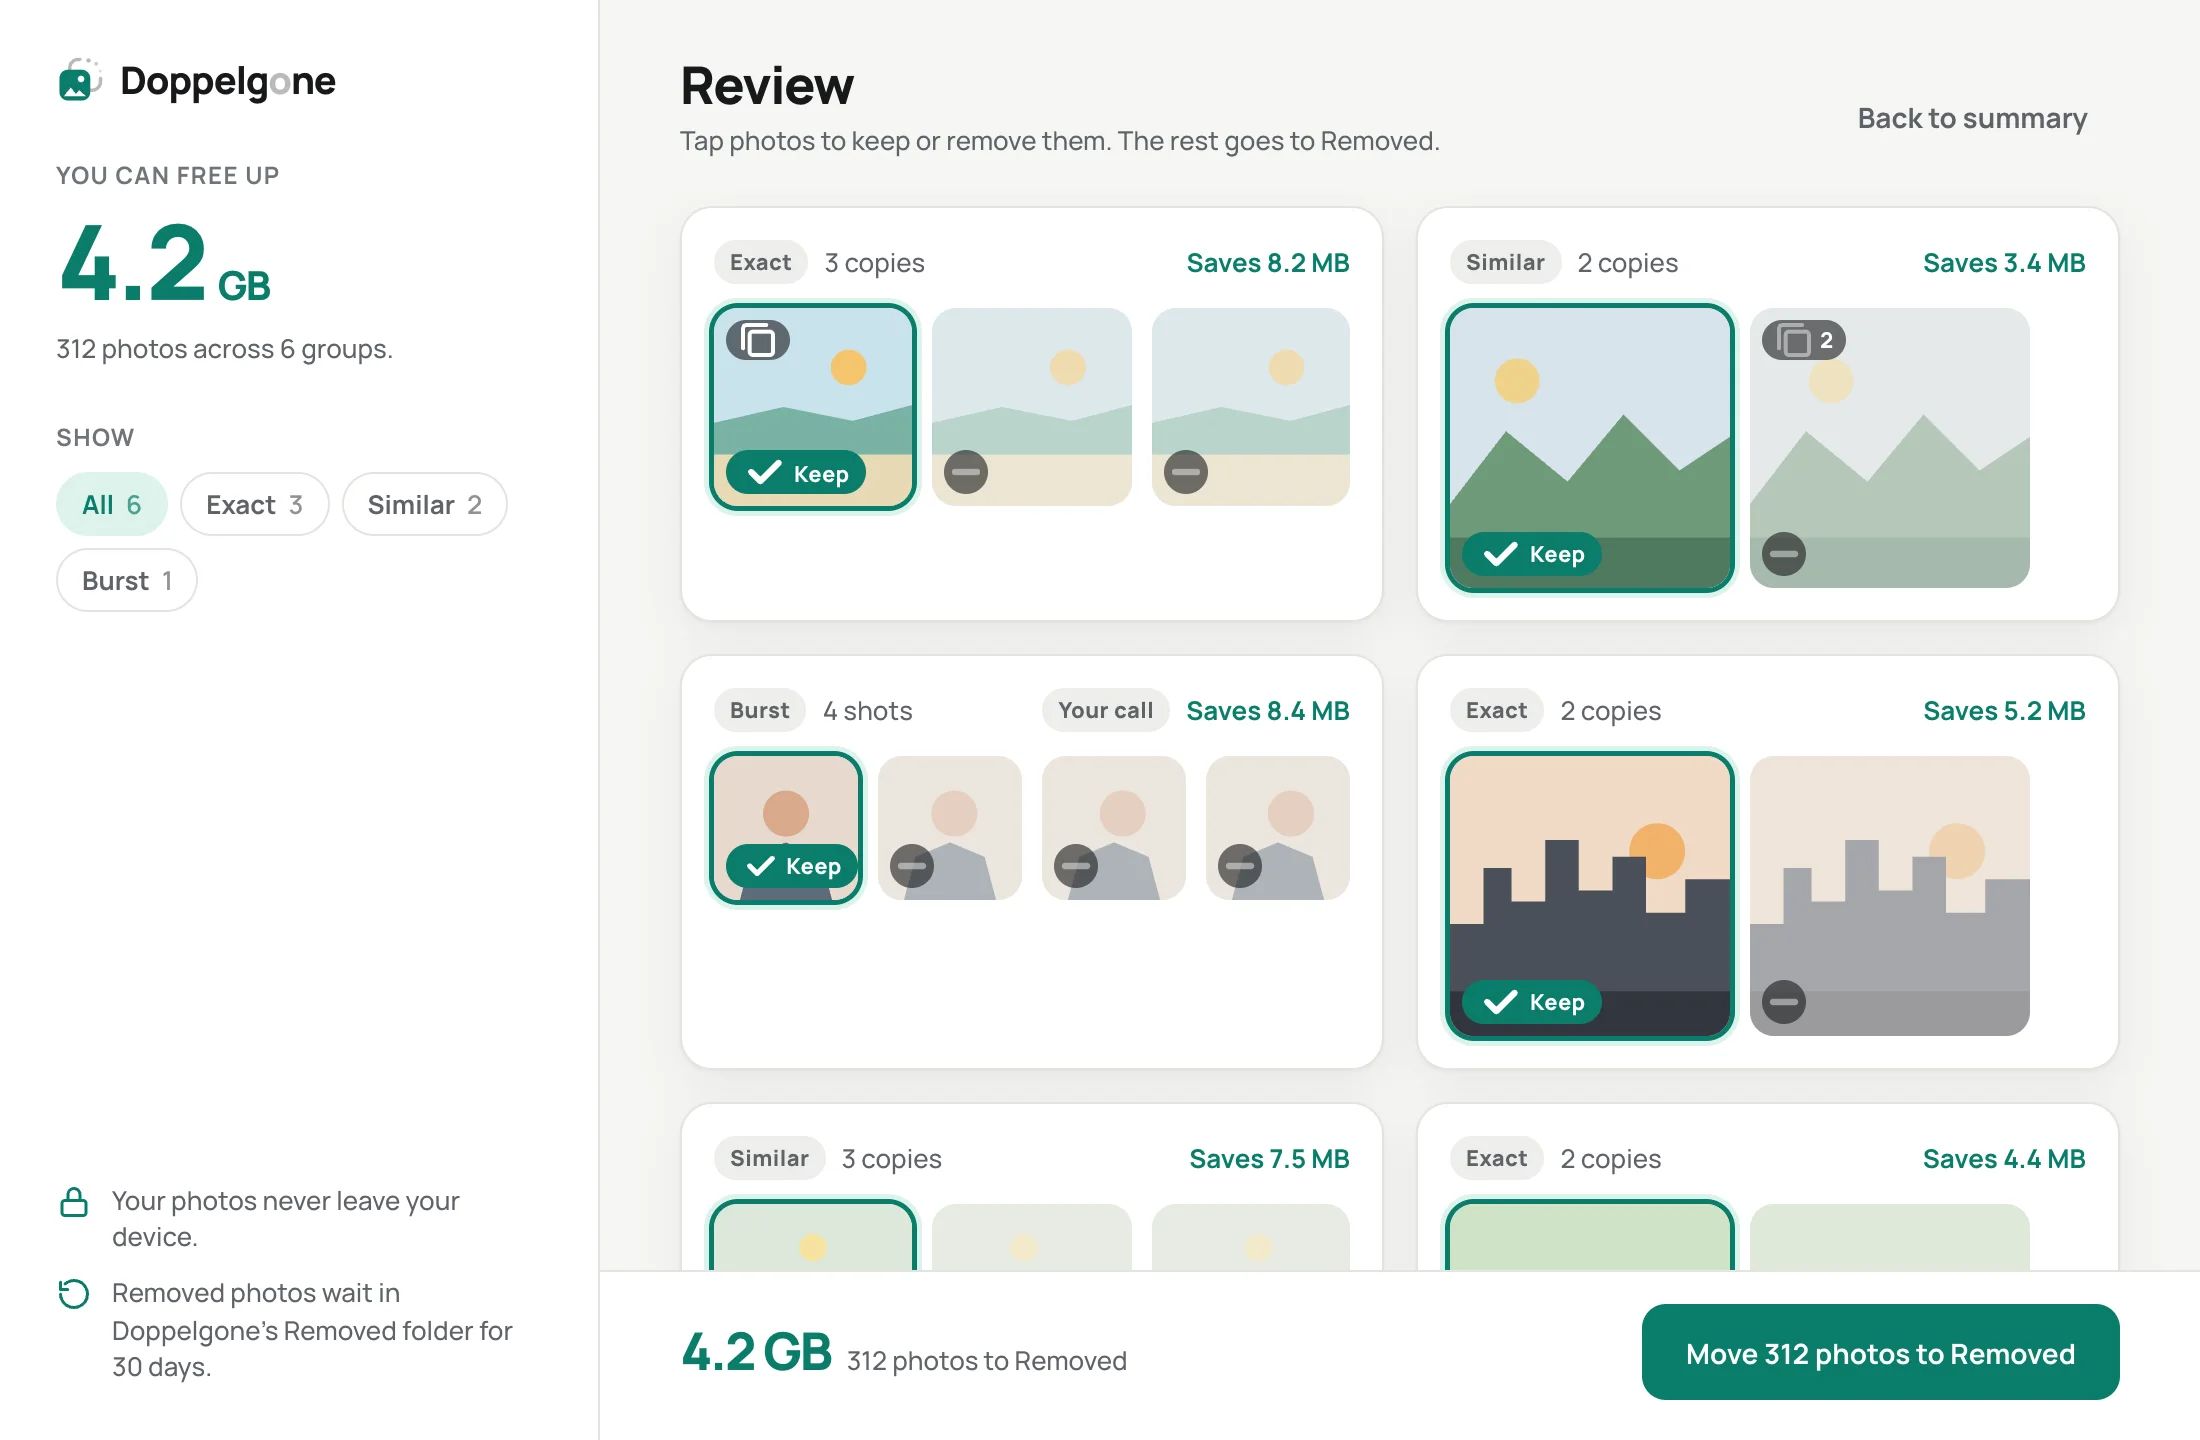
Task: Toggle Keep on first Burst portrait
Action: [x=792, y=866]
